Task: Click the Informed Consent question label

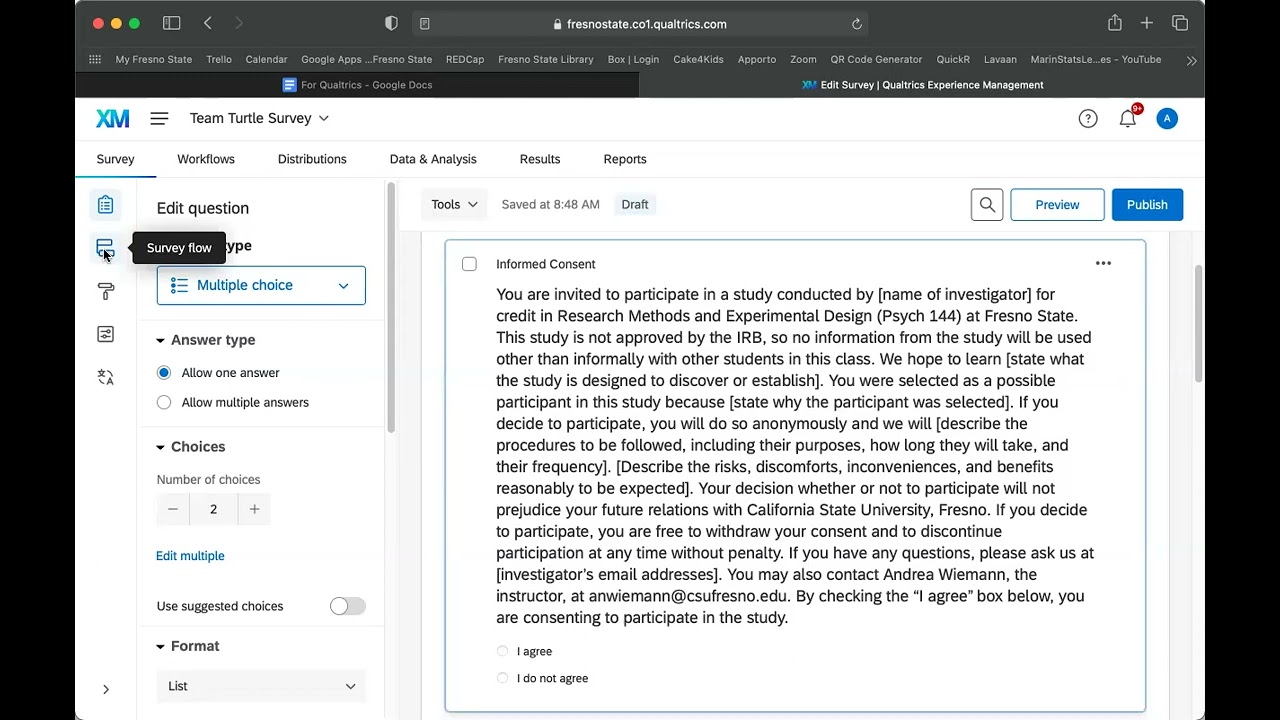Action: [546, 264]
